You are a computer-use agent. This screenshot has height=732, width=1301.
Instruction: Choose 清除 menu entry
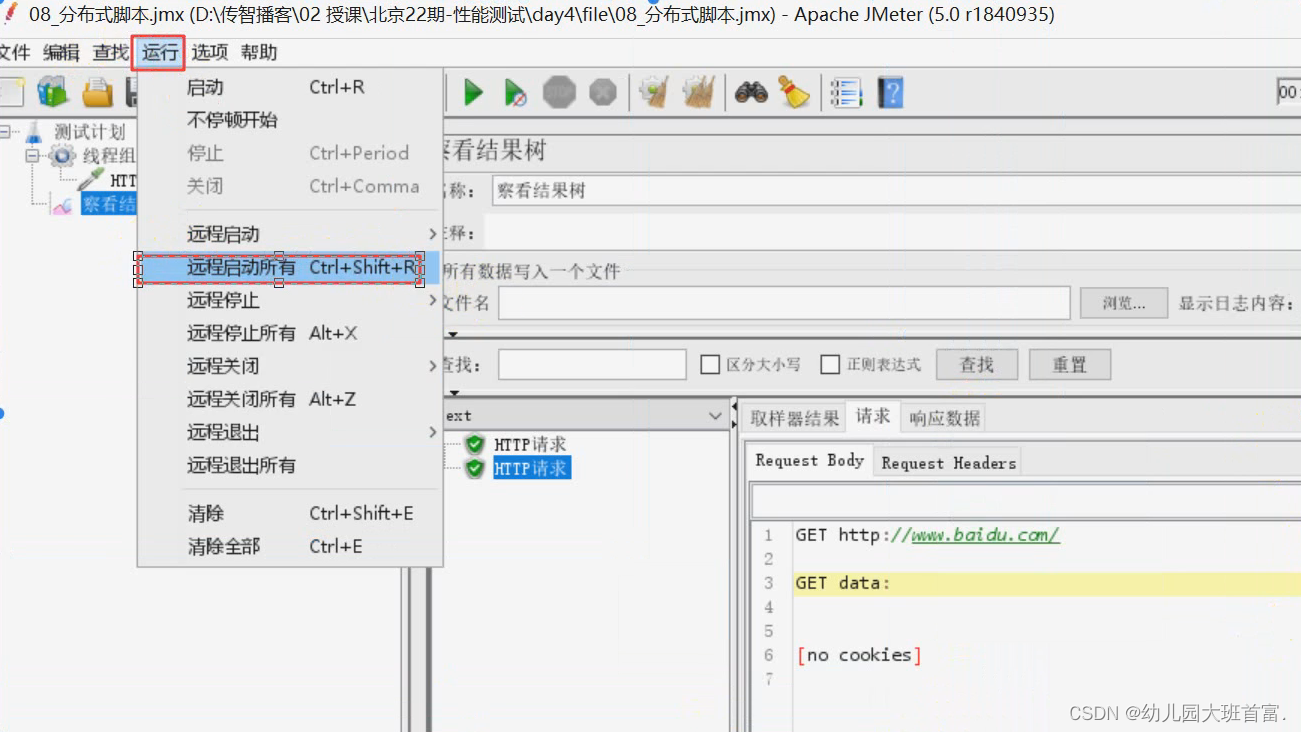(290, 513)
